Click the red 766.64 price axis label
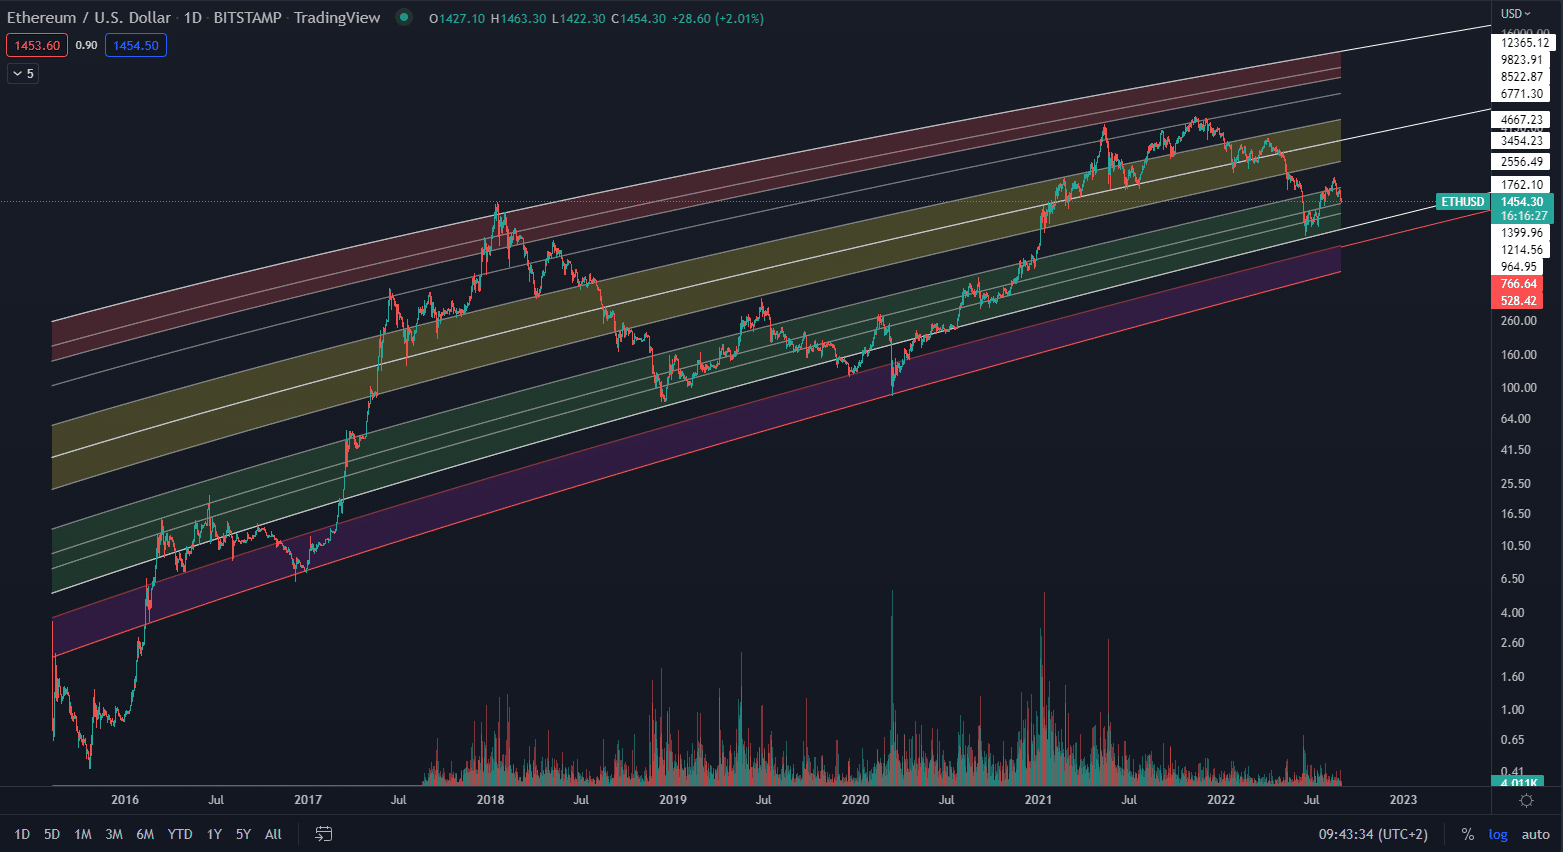This screenshot has height=852, width=1563. coord(1518,284)
